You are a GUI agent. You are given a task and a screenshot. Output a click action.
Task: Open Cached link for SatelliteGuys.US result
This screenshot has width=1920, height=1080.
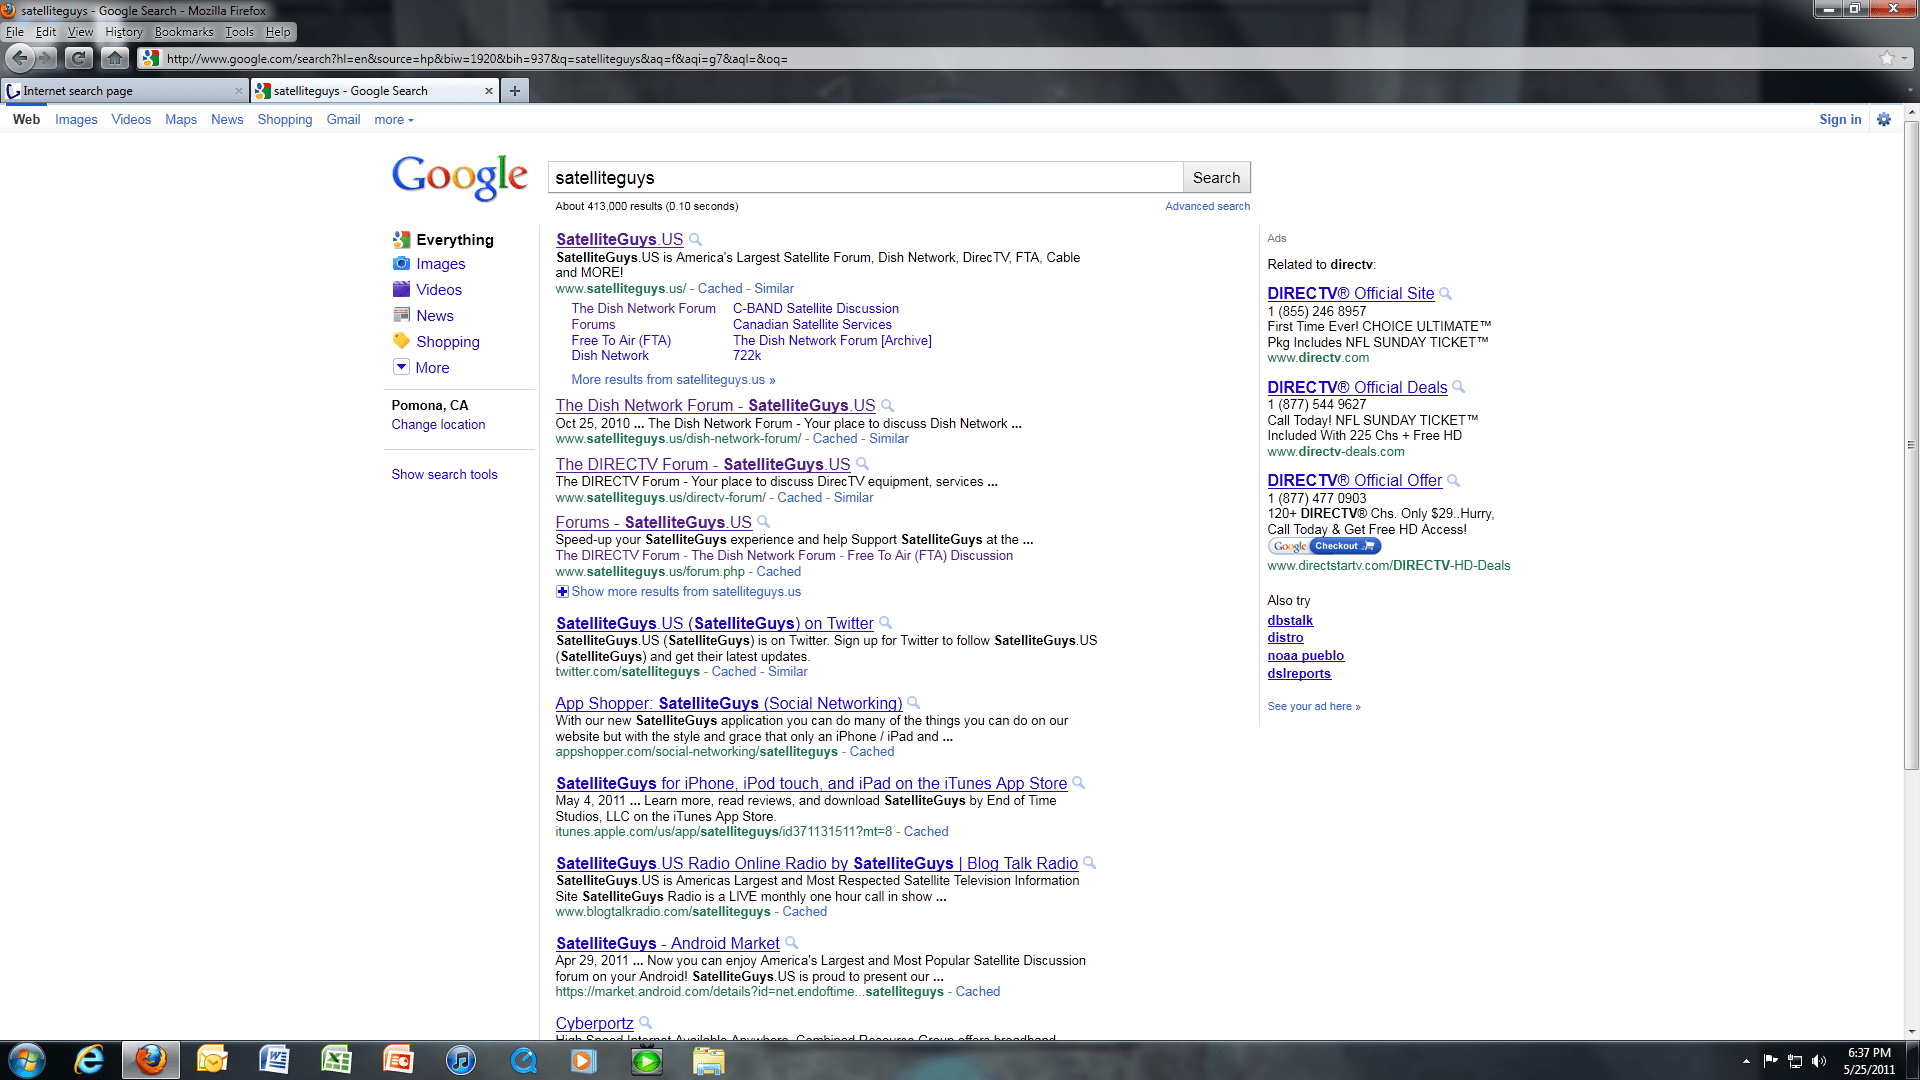(720, 289)
